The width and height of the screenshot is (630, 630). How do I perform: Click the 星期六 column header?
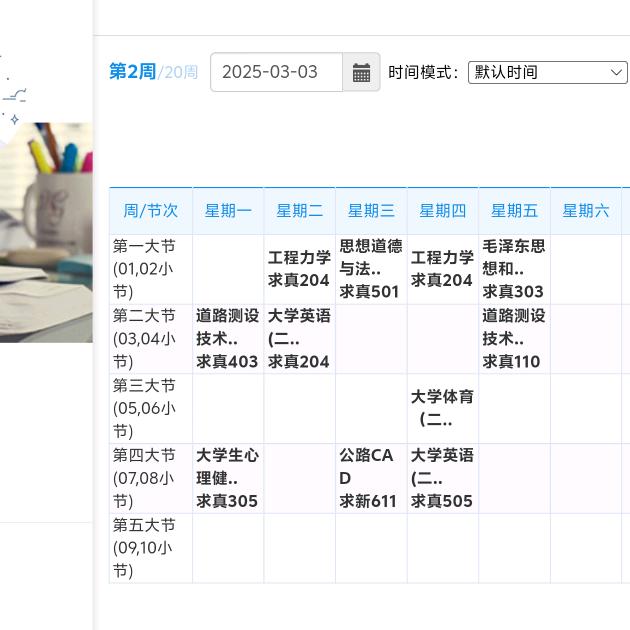click(x=586, y=211)
